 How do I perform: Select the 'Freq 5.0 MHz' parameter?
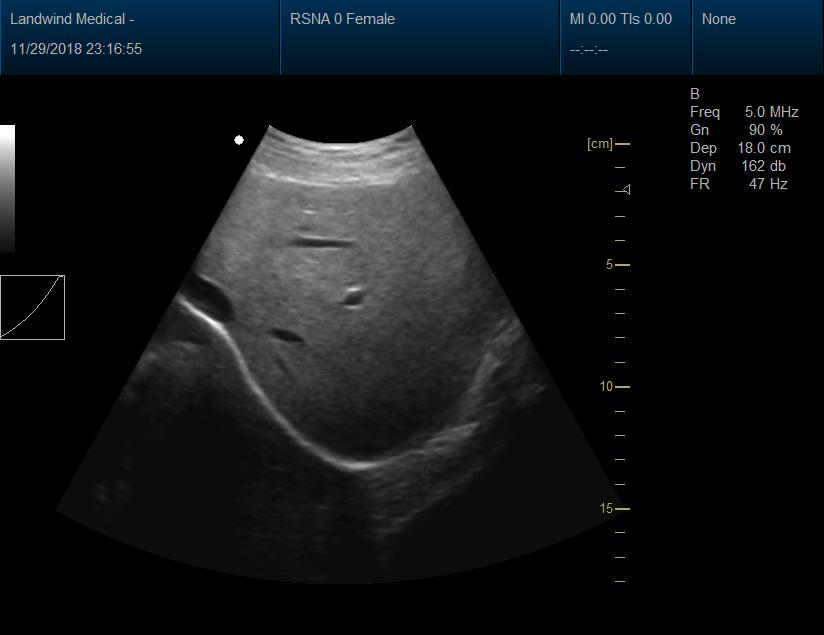click(744, 112)
